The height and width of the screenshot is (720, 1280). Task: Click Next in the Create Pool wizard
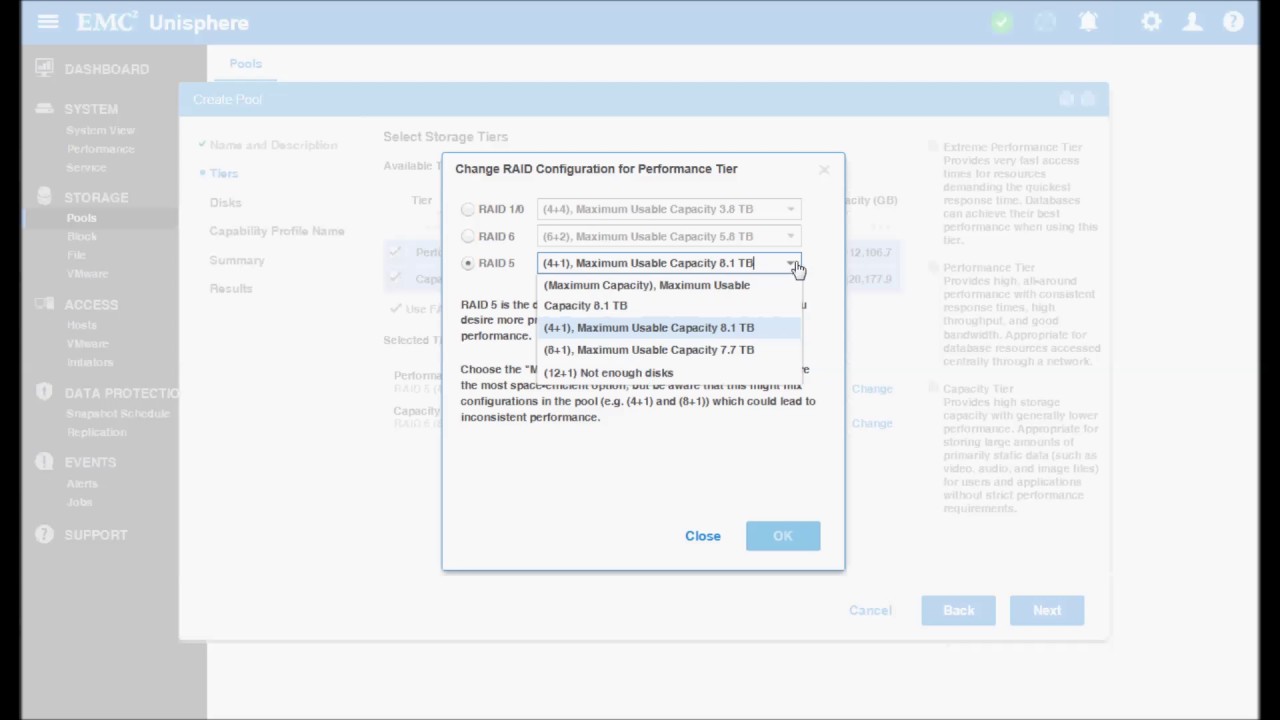point(1047,610)
